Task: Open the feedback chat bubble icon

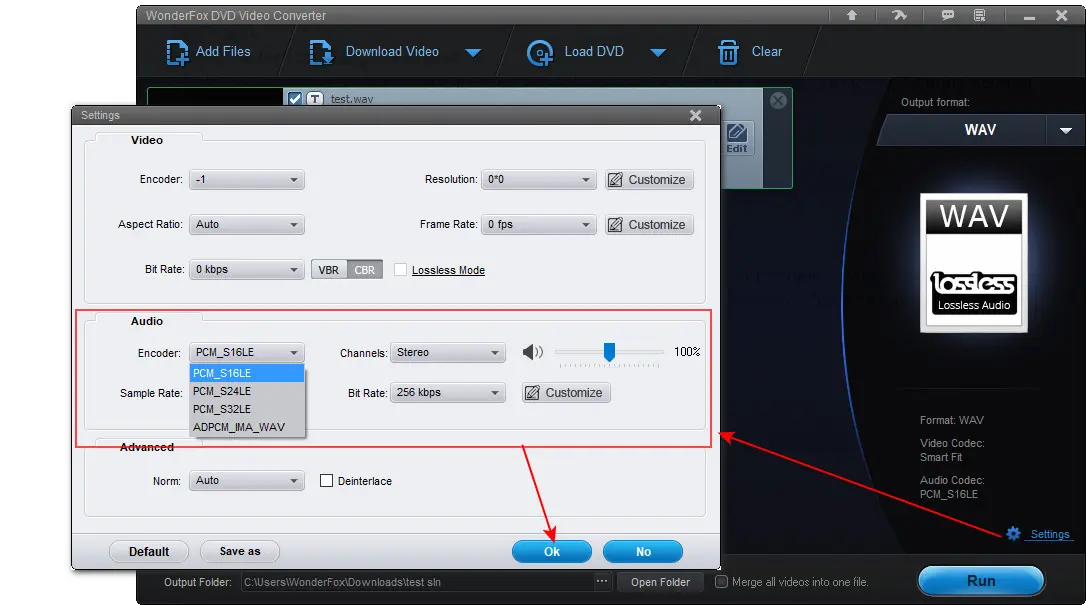Action: click(x=947, y=15)
